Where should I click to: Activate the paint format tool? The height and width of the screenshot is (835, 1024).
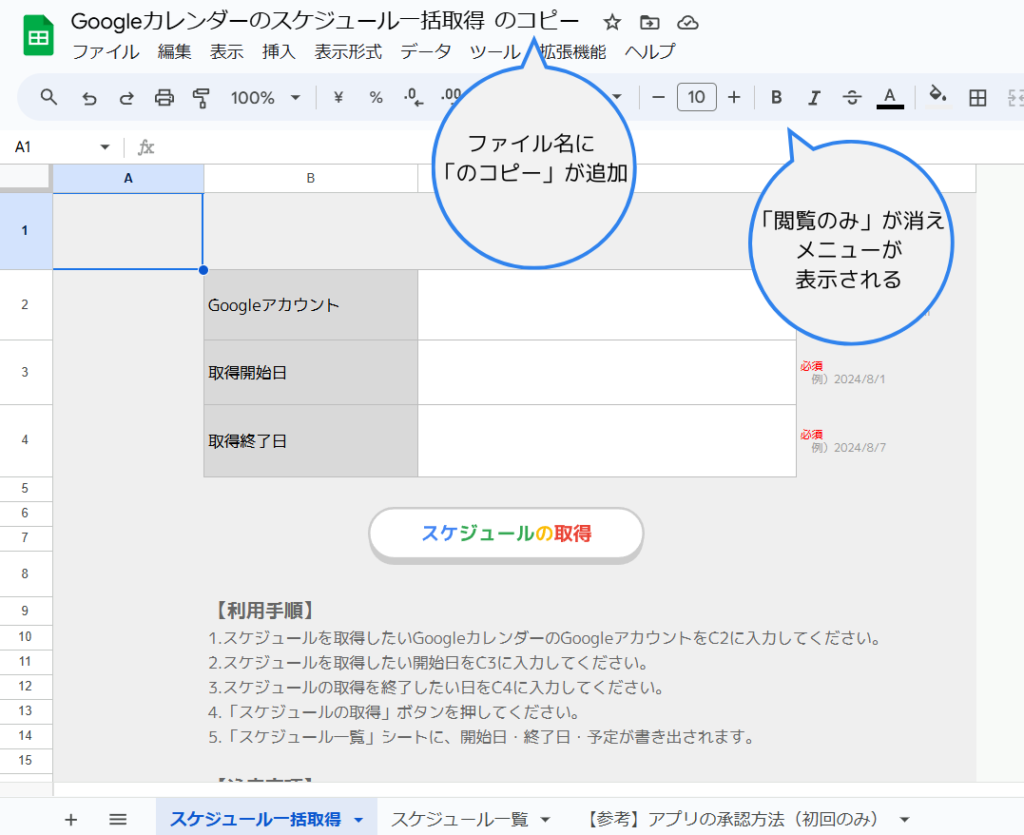(201, 98)
